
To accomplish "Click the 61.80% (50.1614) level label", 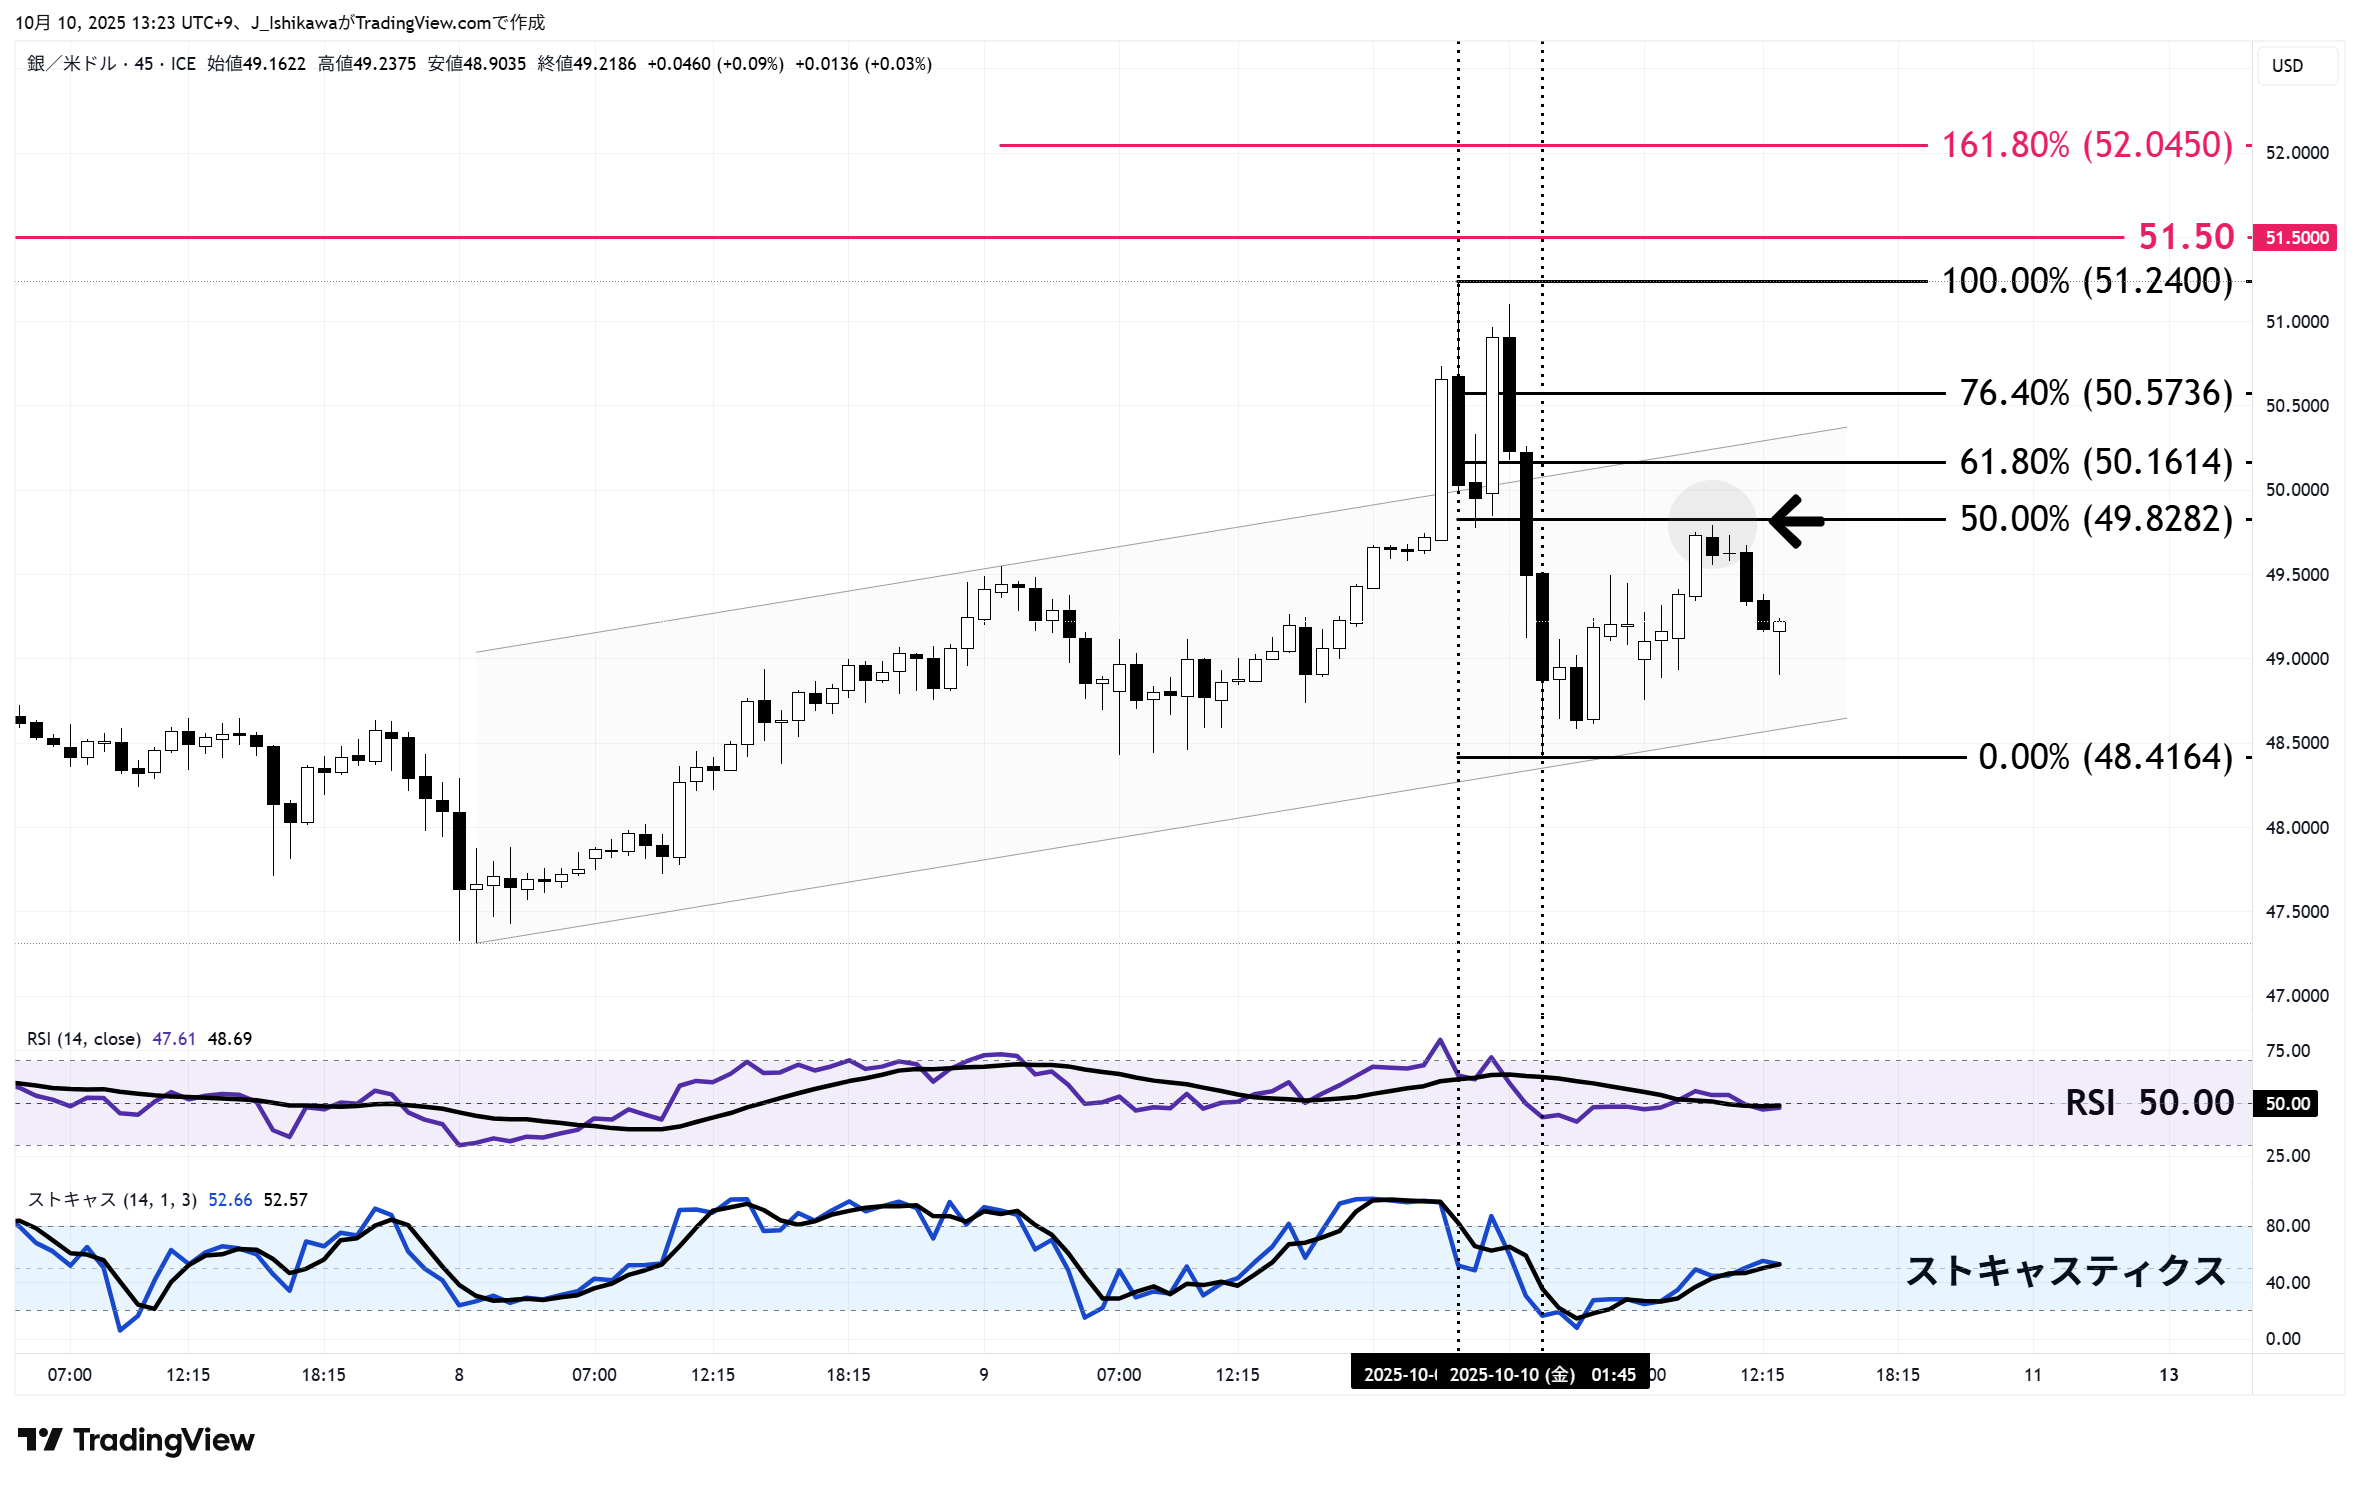I will click(2095, 462).
